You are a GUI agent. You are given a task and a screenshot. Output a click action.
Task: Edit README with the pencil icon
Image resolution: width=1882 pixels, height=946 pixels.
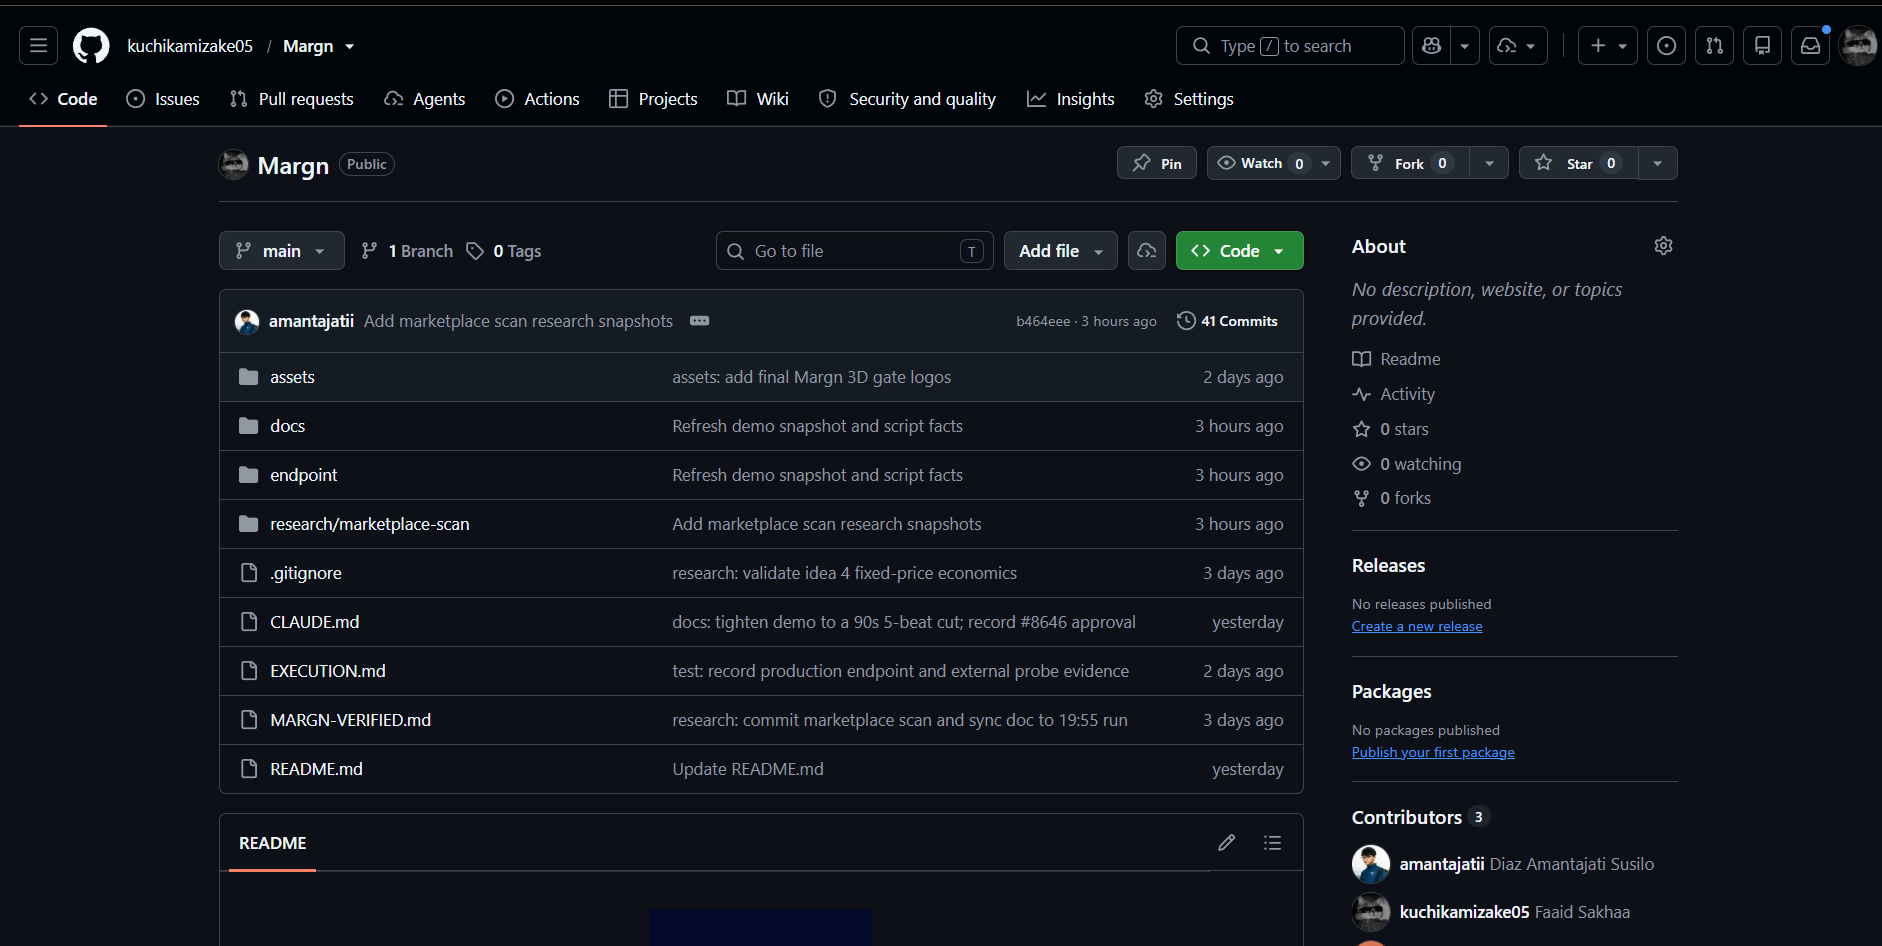click(1226, 843)
